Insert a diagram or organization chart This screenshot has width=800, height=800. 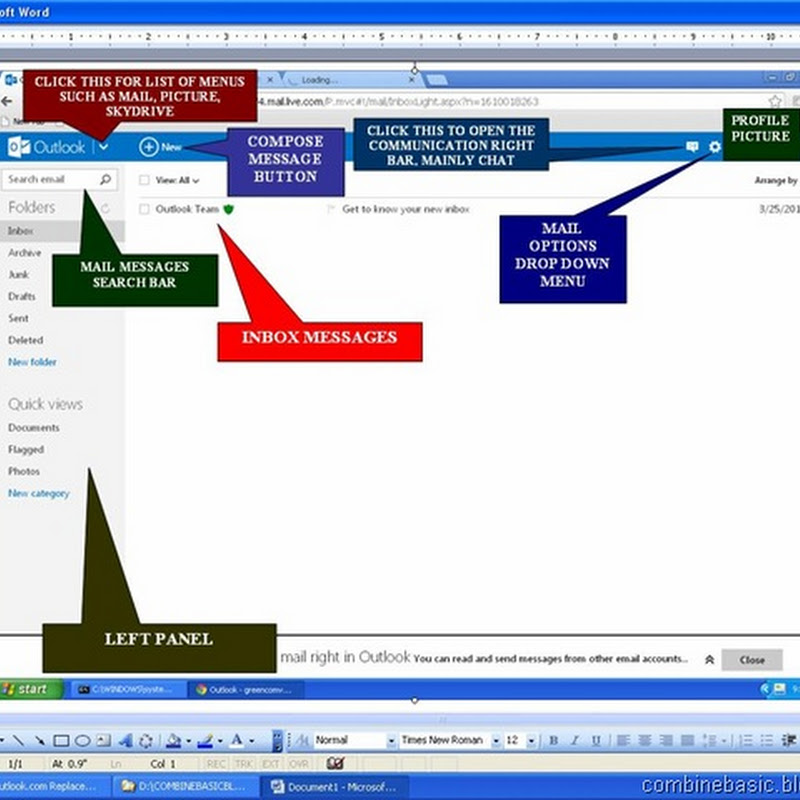[145, 740]
